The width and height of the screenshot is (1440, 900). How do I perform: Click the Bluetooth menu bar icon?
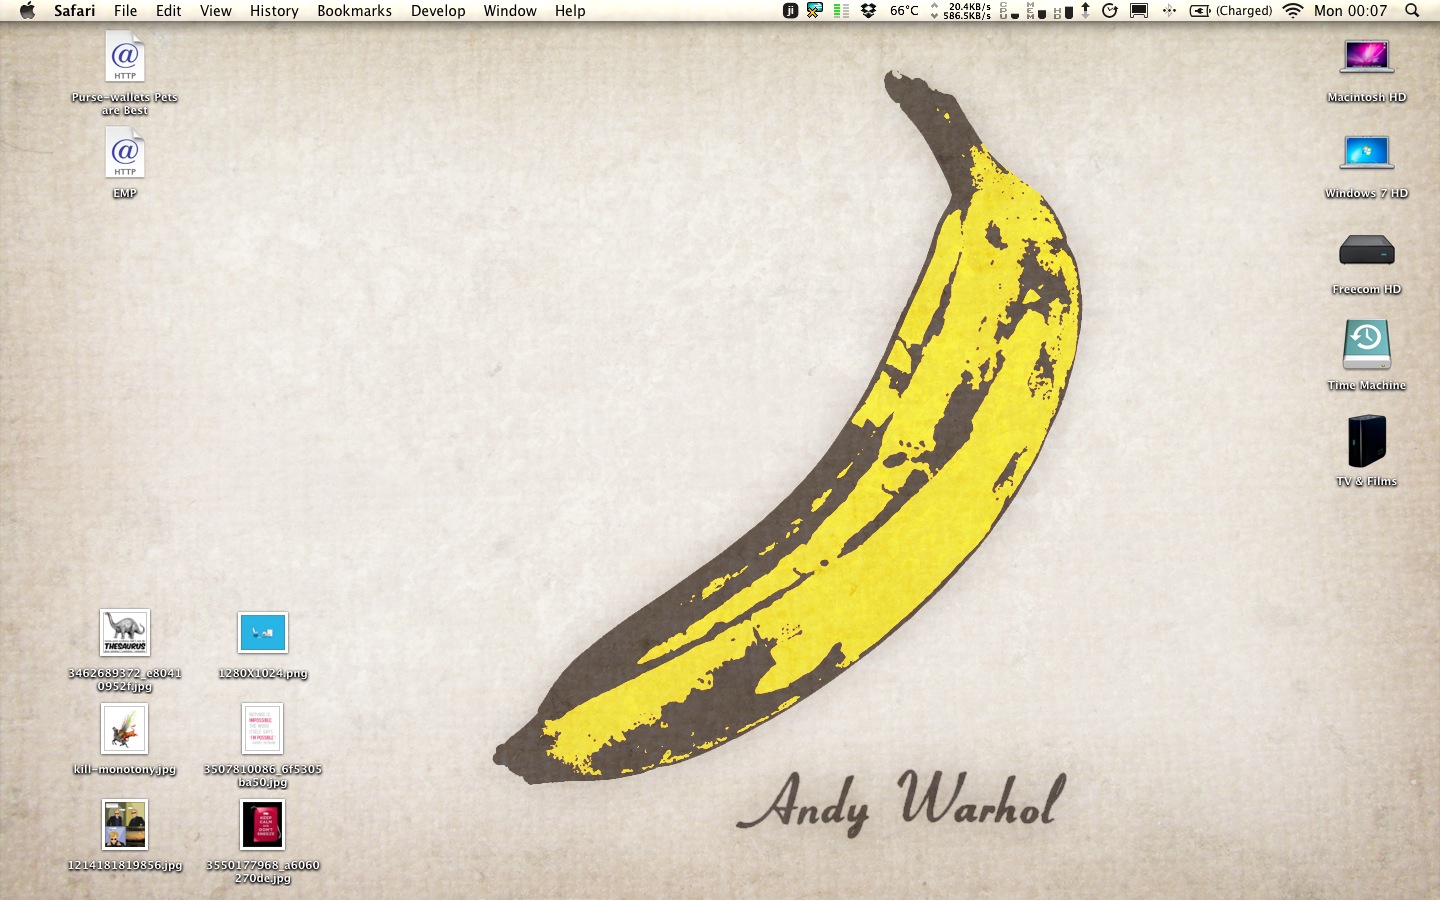pos(1168,11)
